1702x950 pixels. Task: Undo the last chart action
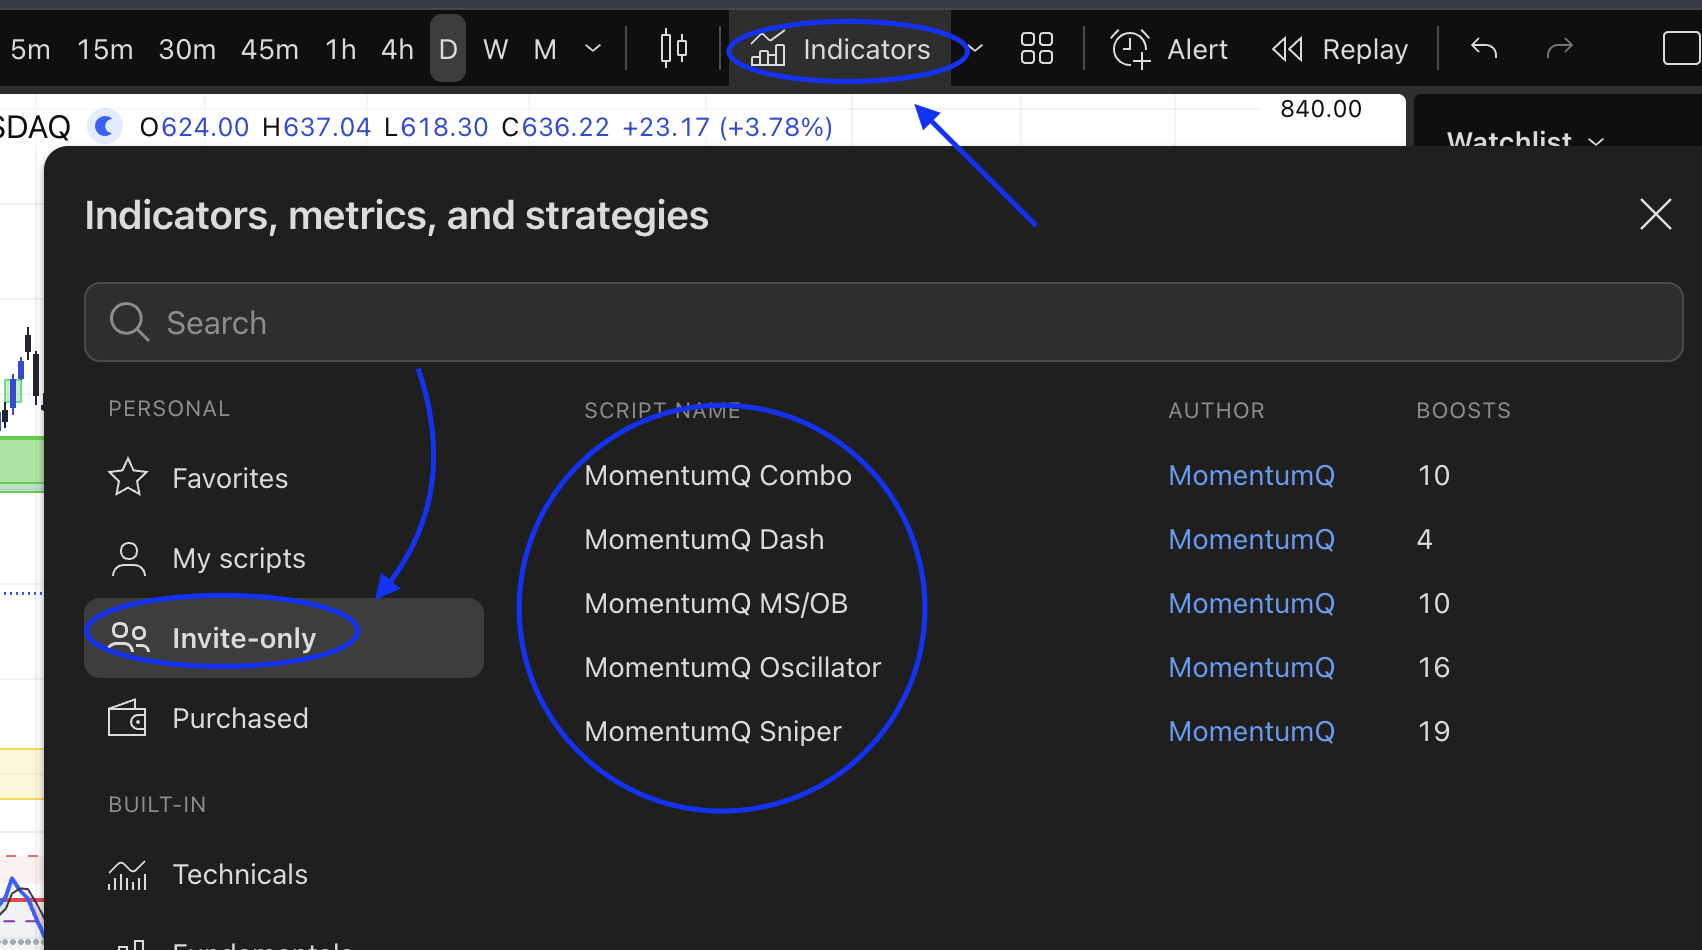pyautogui.click(x=1483, y=47)
